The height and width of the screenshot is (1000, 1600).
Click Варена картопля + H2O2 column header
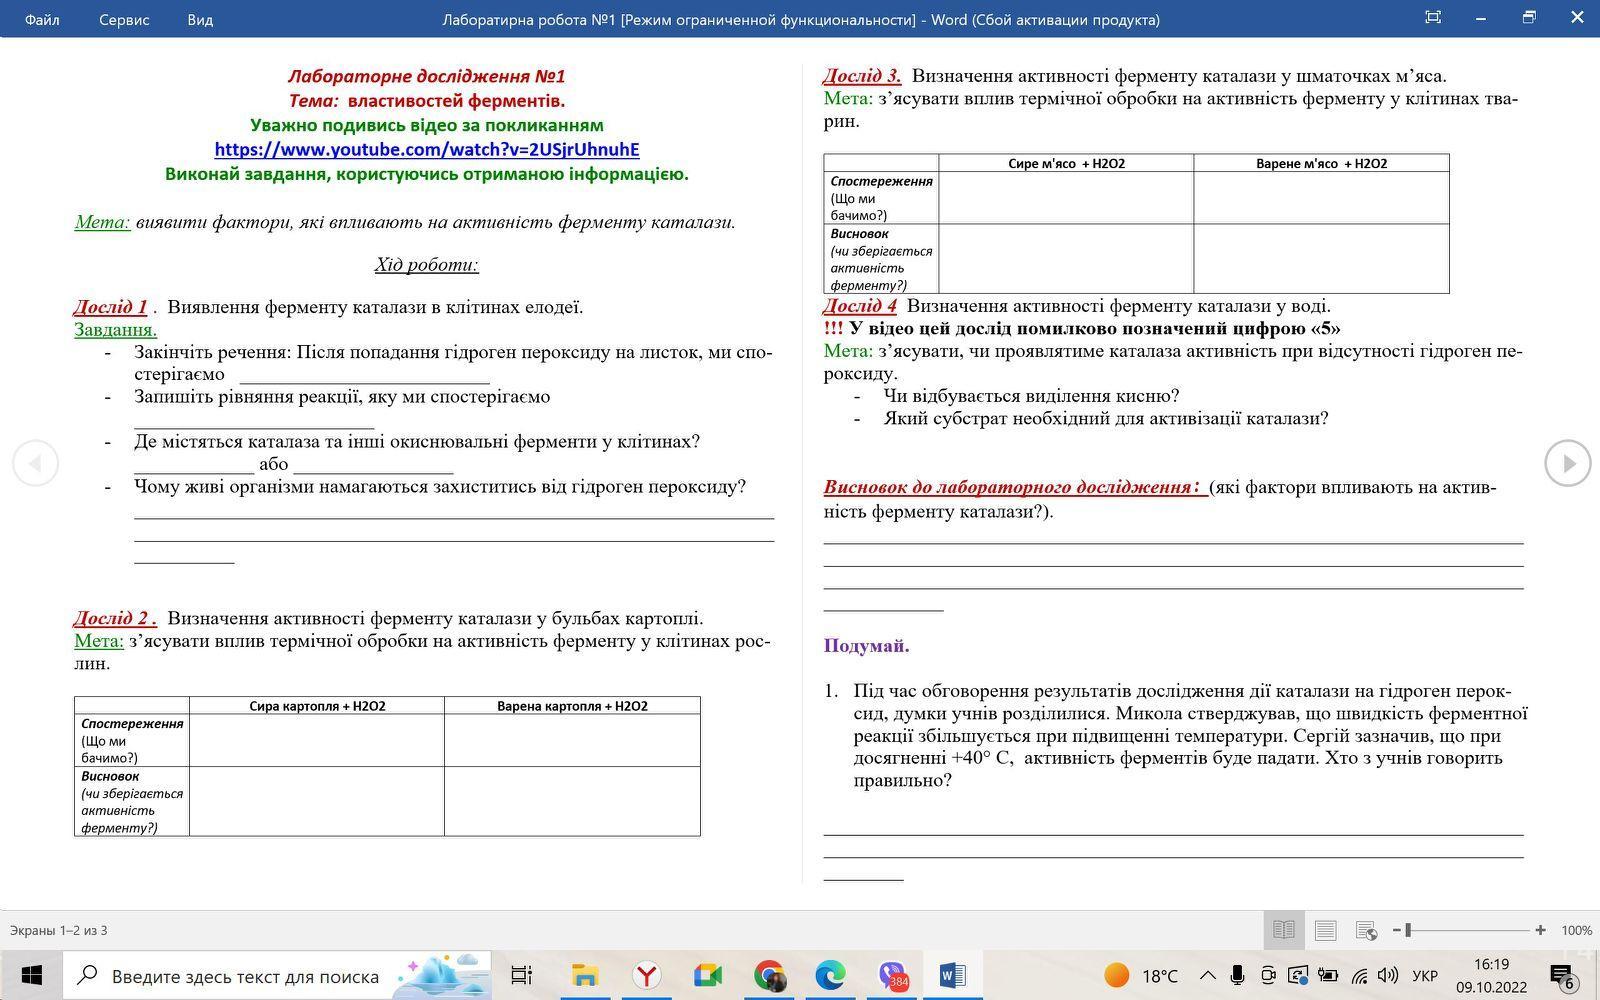point(572,706)
